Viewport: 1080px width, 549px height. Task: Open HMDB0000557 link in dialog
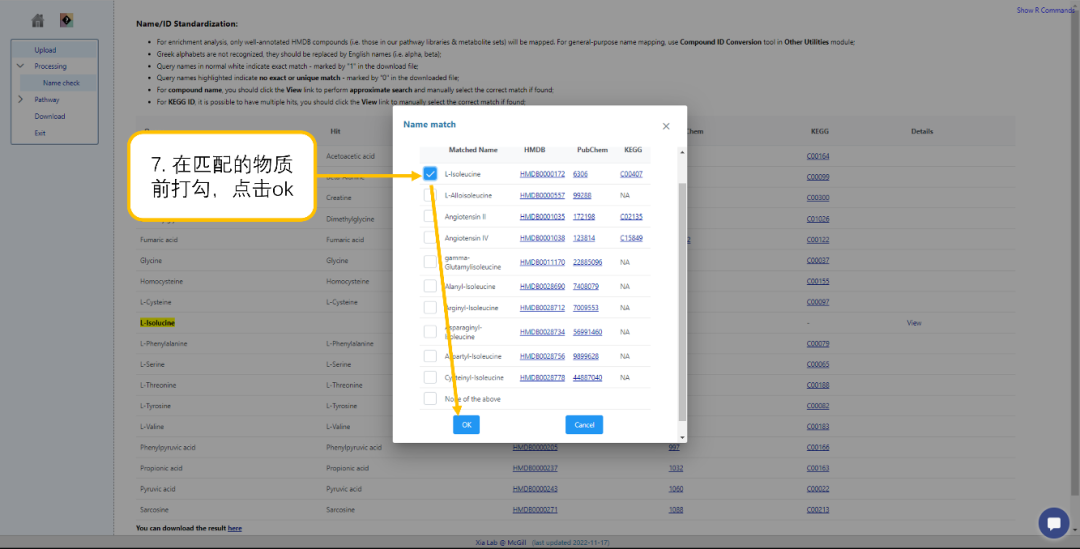[542, 196]
